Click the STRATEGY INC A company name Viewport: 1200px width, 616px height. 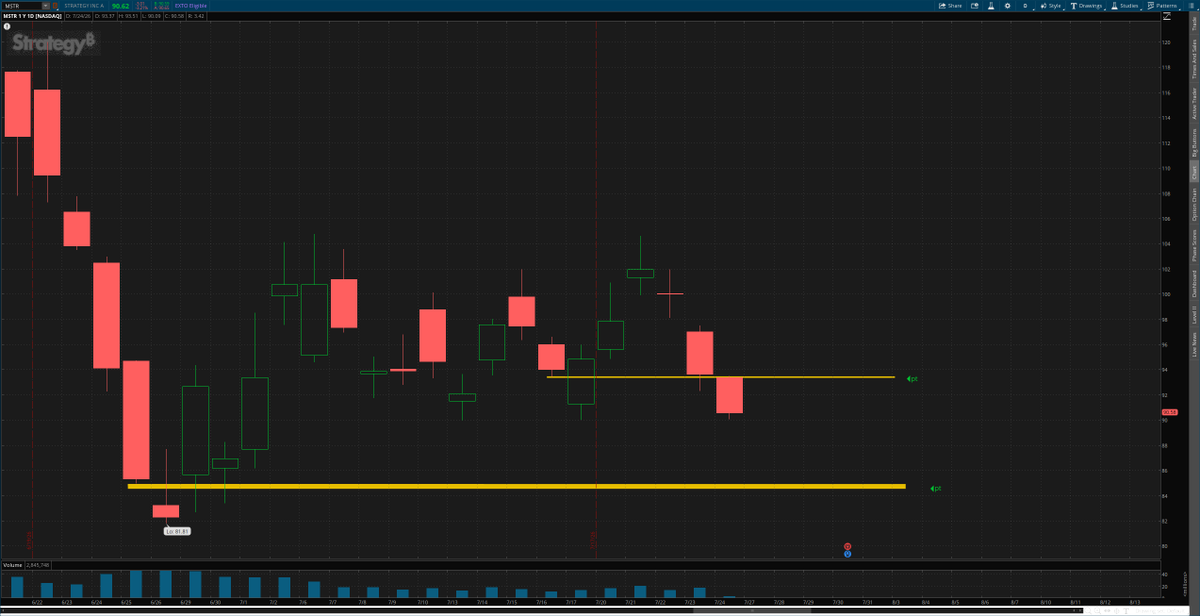(x=84, y=5)
